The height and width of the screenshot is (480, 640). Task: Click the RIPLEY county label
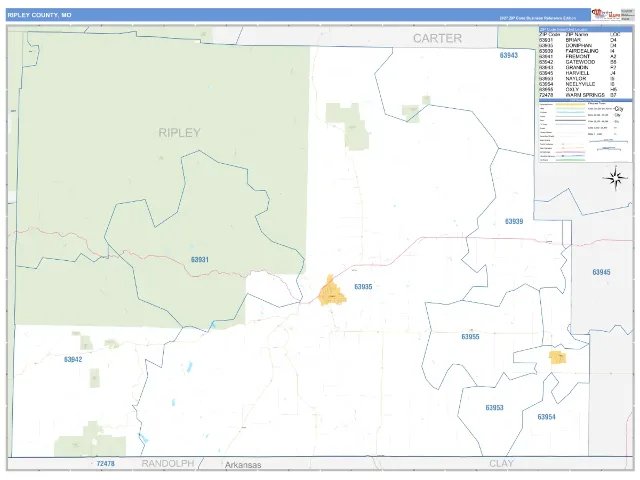coord(180,133)
